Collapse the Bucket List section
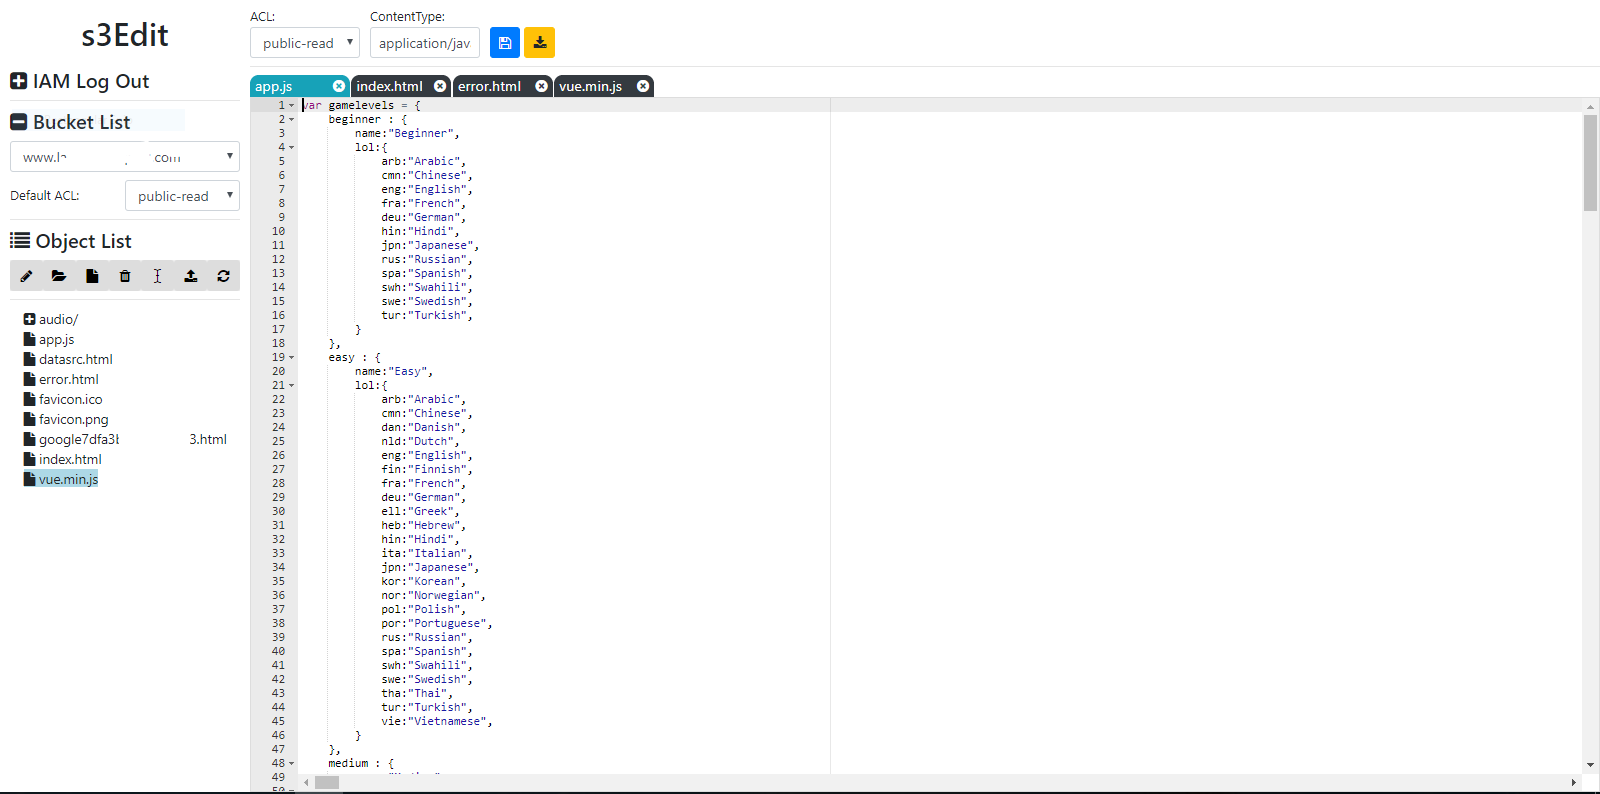The height and width of the screenshot is (794, 1600). click(x=18, y=122)
